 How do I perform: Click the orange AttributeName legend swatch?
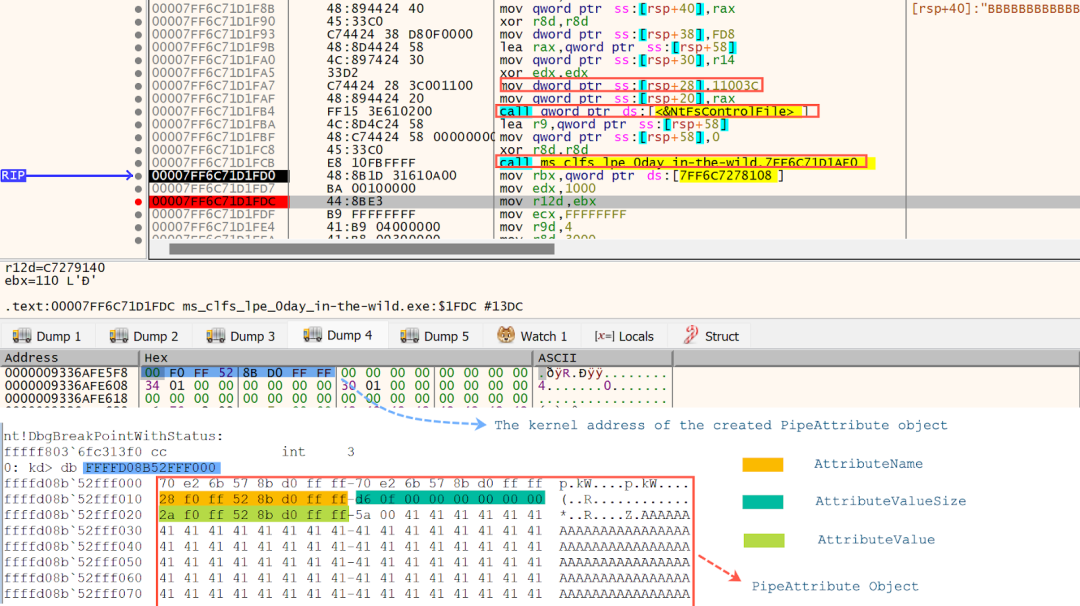point(763,464)
